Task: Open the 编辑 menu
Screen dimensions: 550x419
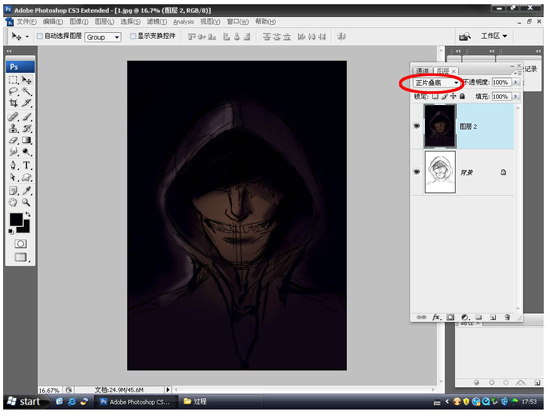Action: (53, 22)
